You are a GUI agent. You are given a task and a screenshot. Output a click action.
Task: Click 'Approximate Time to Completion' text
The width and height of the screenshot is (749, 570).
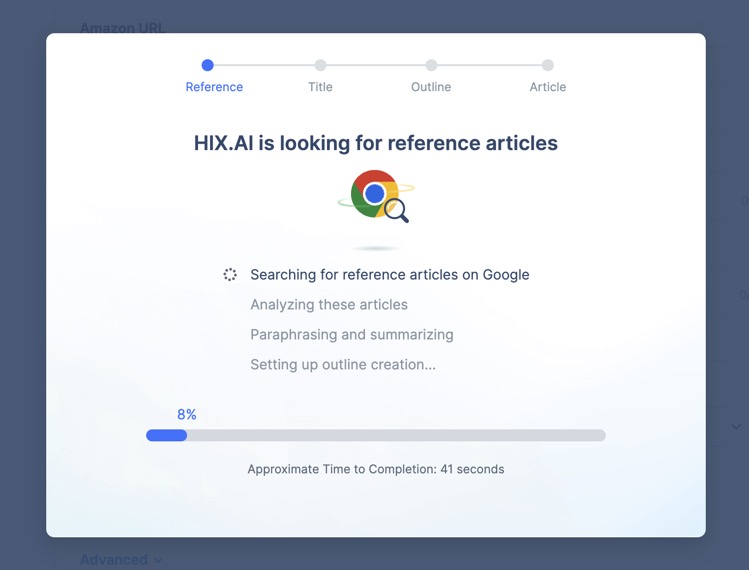point(376,469)
